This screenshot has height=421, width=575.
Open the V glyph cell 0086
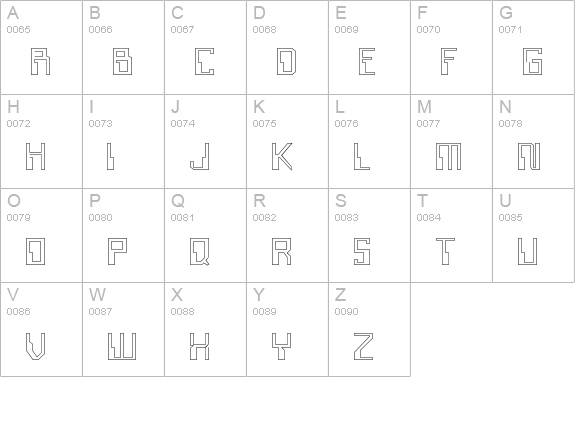click(x=41, y=329)
